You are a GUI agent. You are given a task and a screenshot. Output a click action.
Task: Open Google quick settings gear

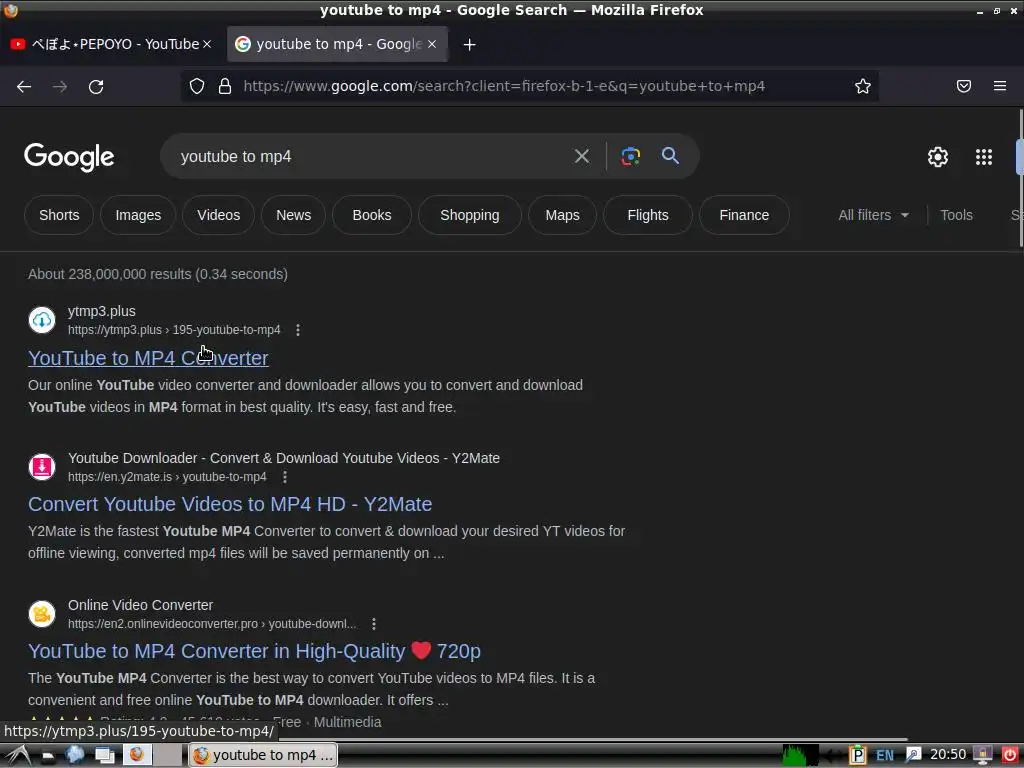click(938, 157)
